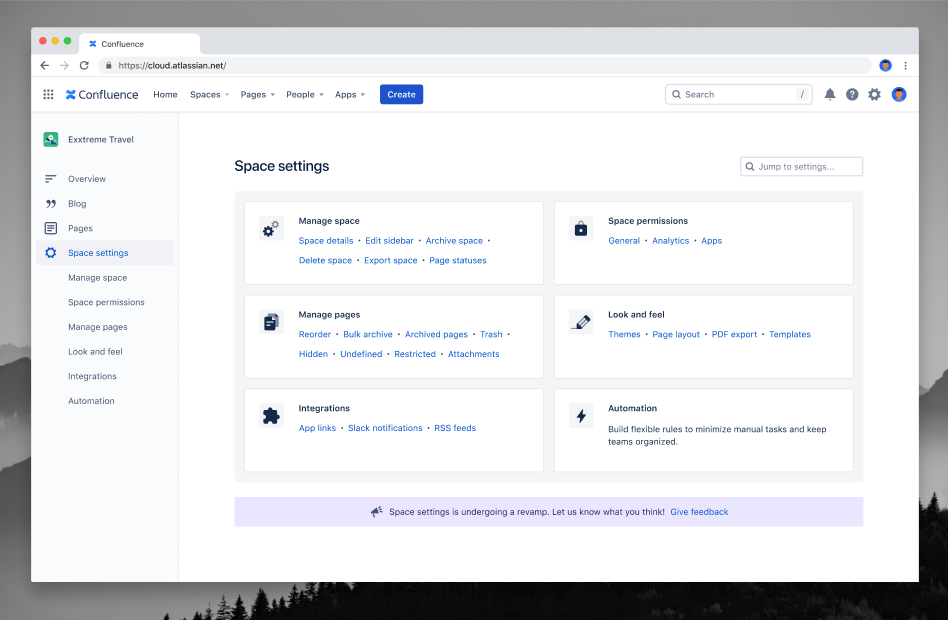The height and width of the screenshot is (620, 948).
Task: Click the Space settings gear icon in sidebar
Action: 51,253
